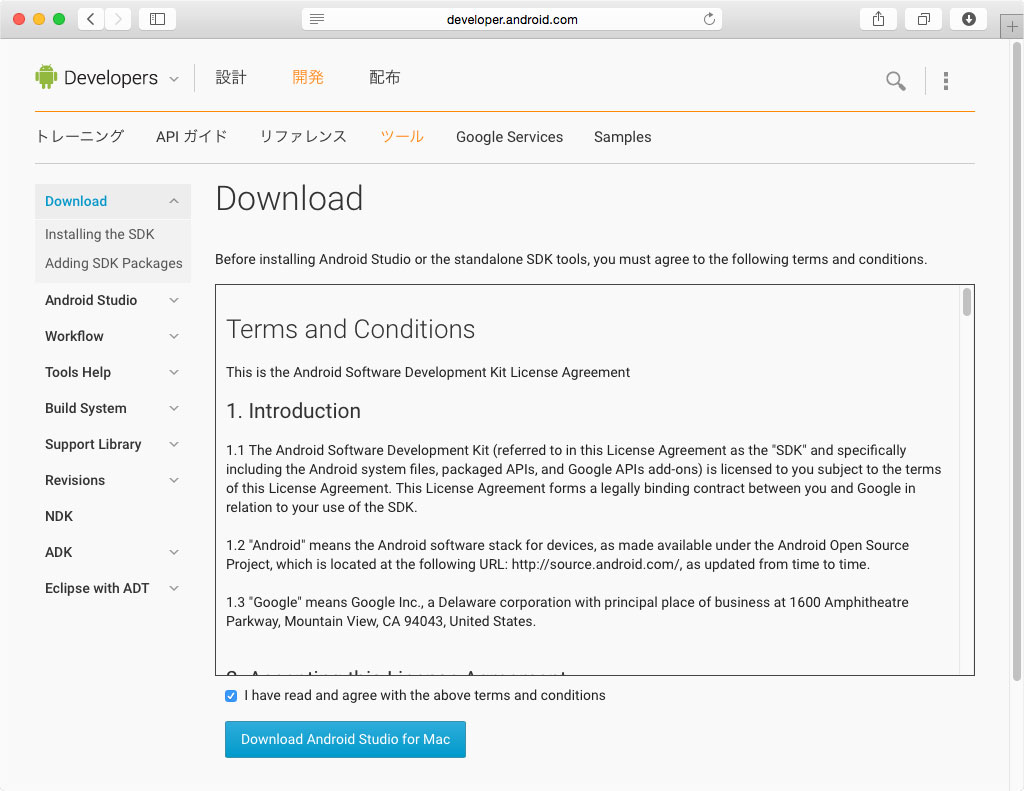1024x791 pixels.
Task: Open the Adding SDK Packages link
Action: point(114,263)
